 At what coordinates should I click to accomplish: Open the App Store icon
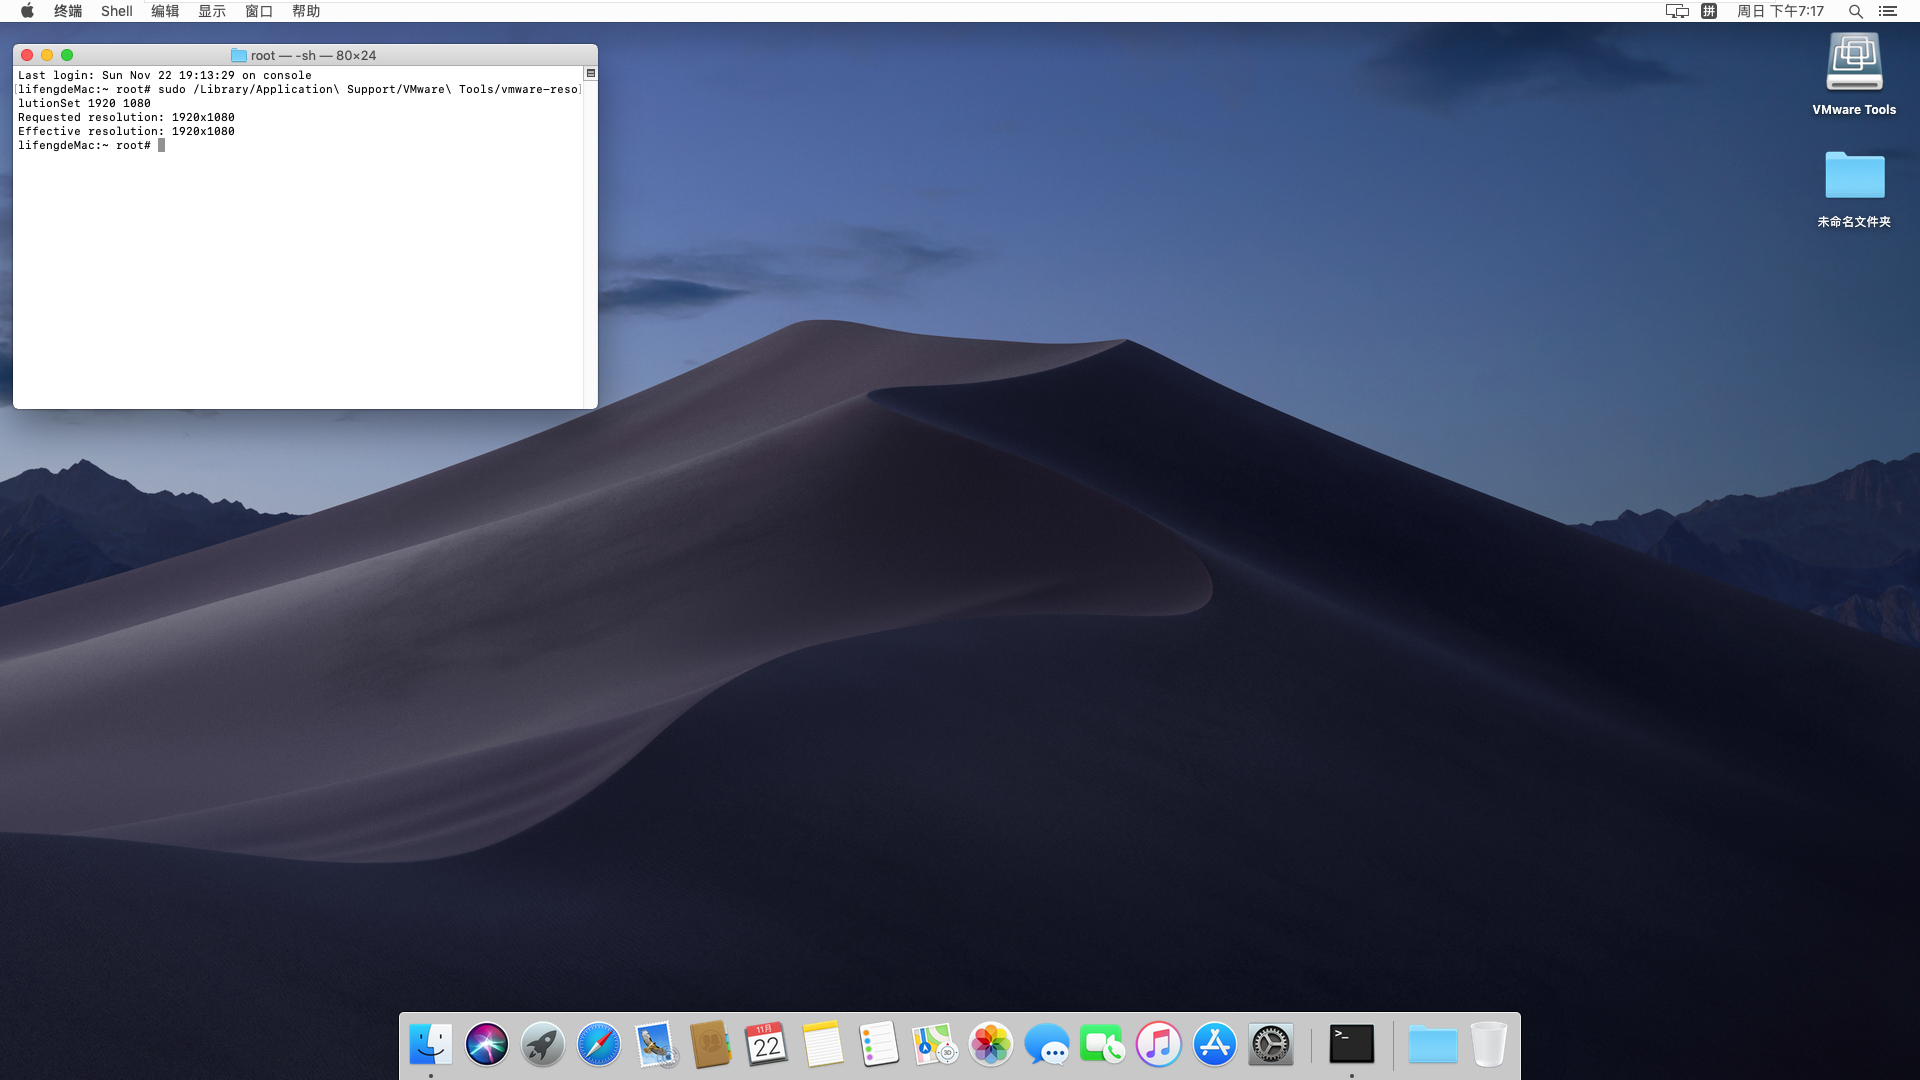point(1215,1045)
